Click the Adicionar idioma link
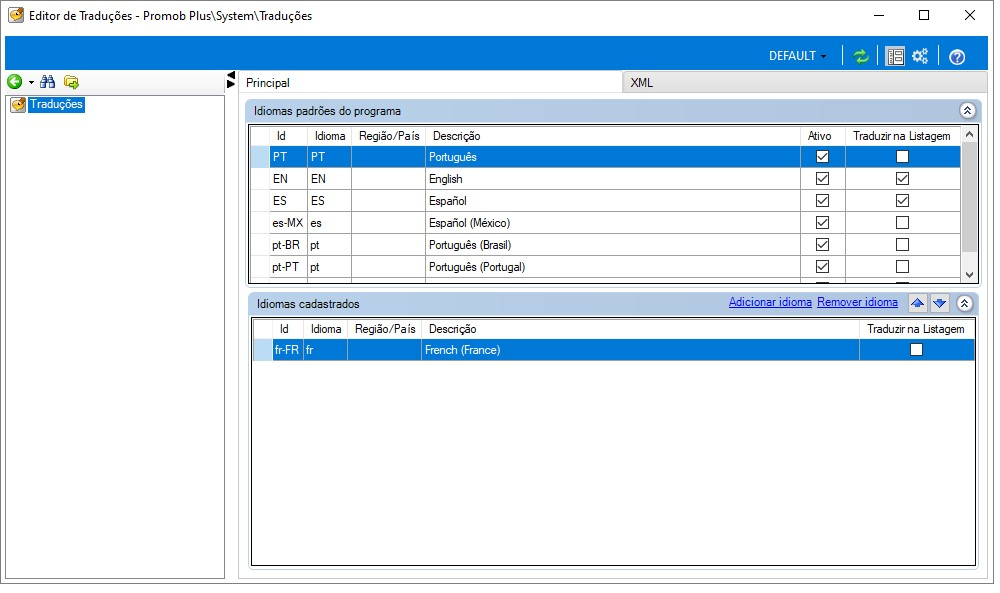 [770, 302]
